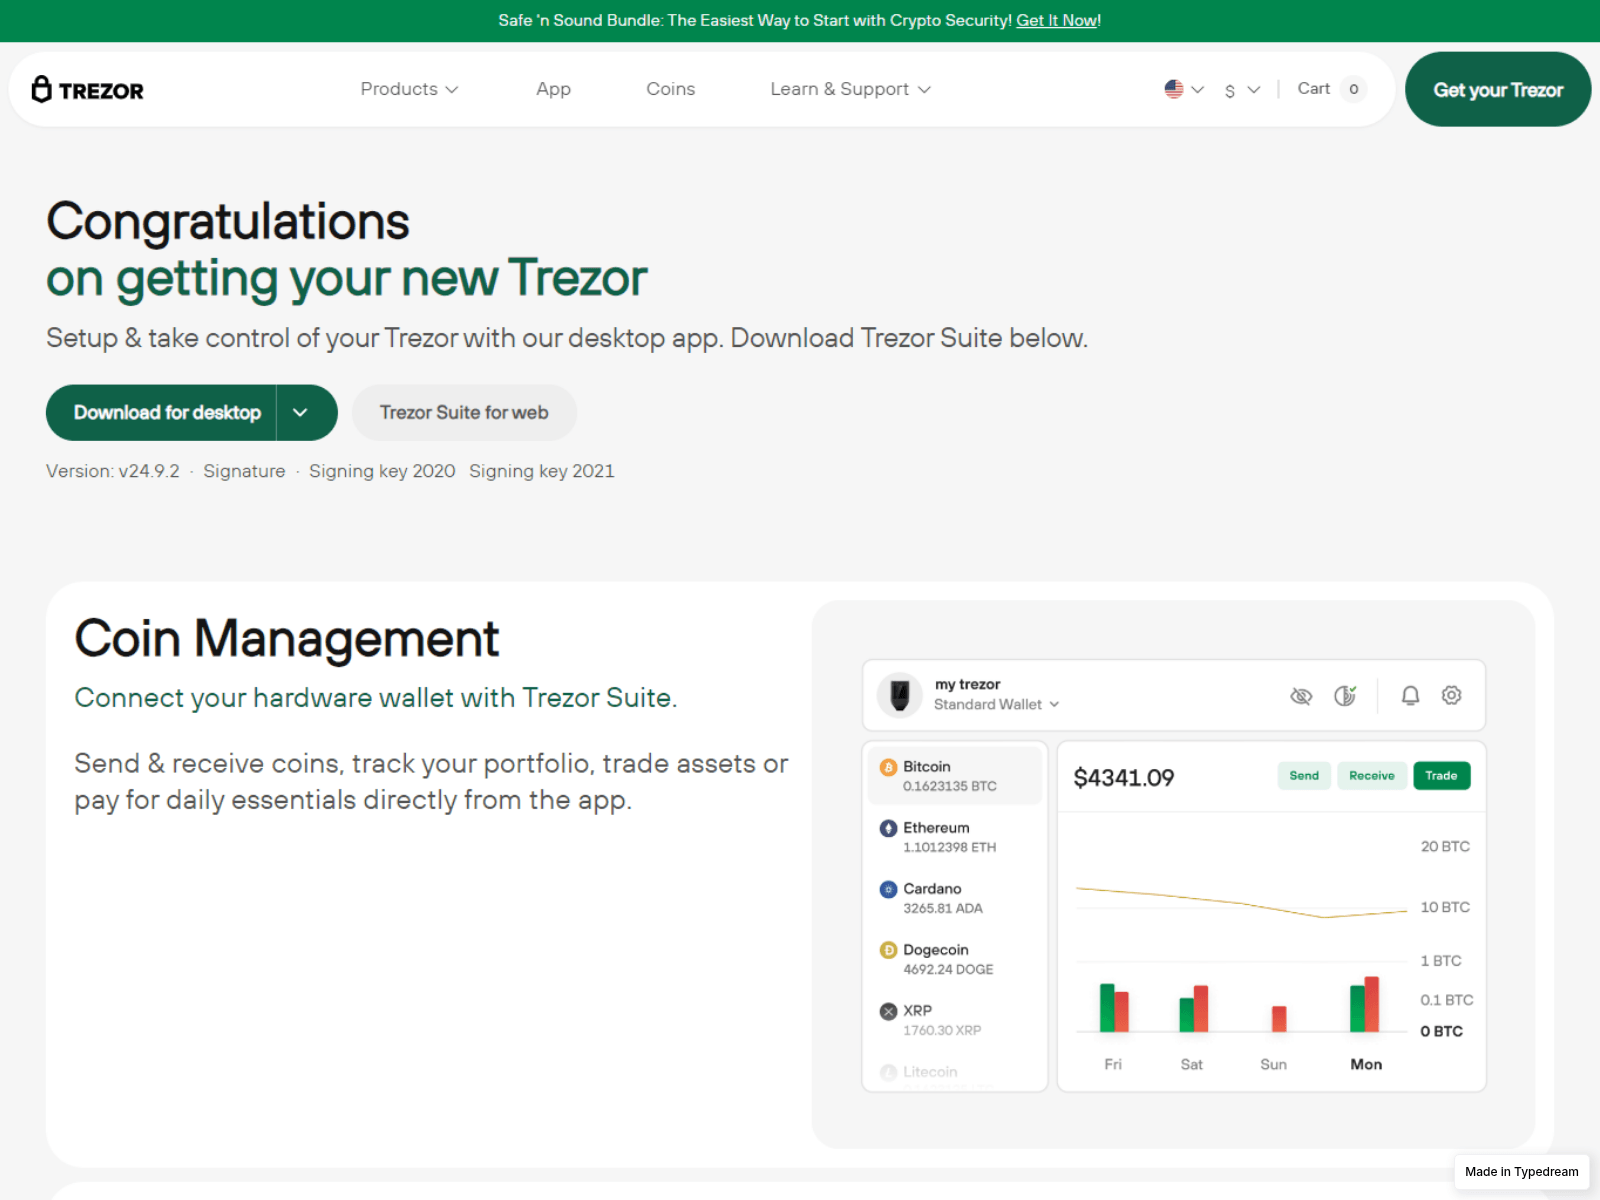The width and height of the screenshot is (1600, 1200).
Task: Open the US flag language selector
Action: (1184, 89)
